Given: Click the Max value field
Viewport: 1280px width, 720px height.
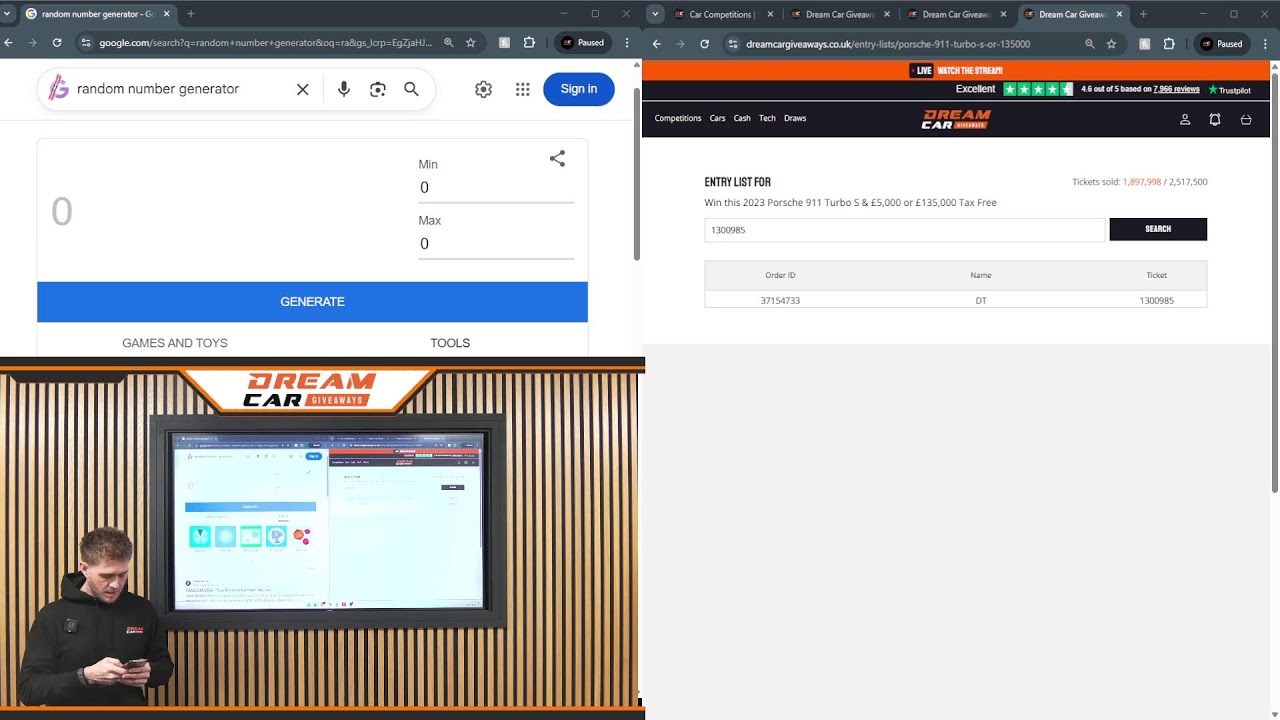Looking at the screenshot, I should pyautogui.click(x=496, y=244).
